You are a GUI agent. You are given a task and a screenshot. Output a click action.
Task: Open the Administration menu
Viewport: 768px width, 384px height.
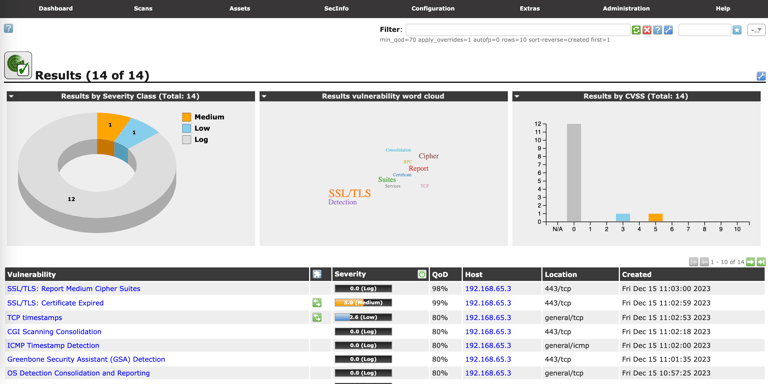(x=626, y=8)
